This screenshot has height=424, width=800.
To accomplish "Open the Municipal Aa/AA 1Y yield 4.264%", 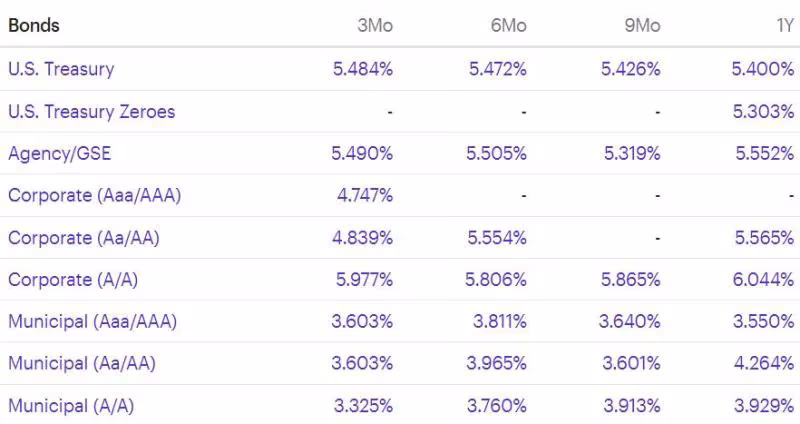I will [x=764, y=363].
